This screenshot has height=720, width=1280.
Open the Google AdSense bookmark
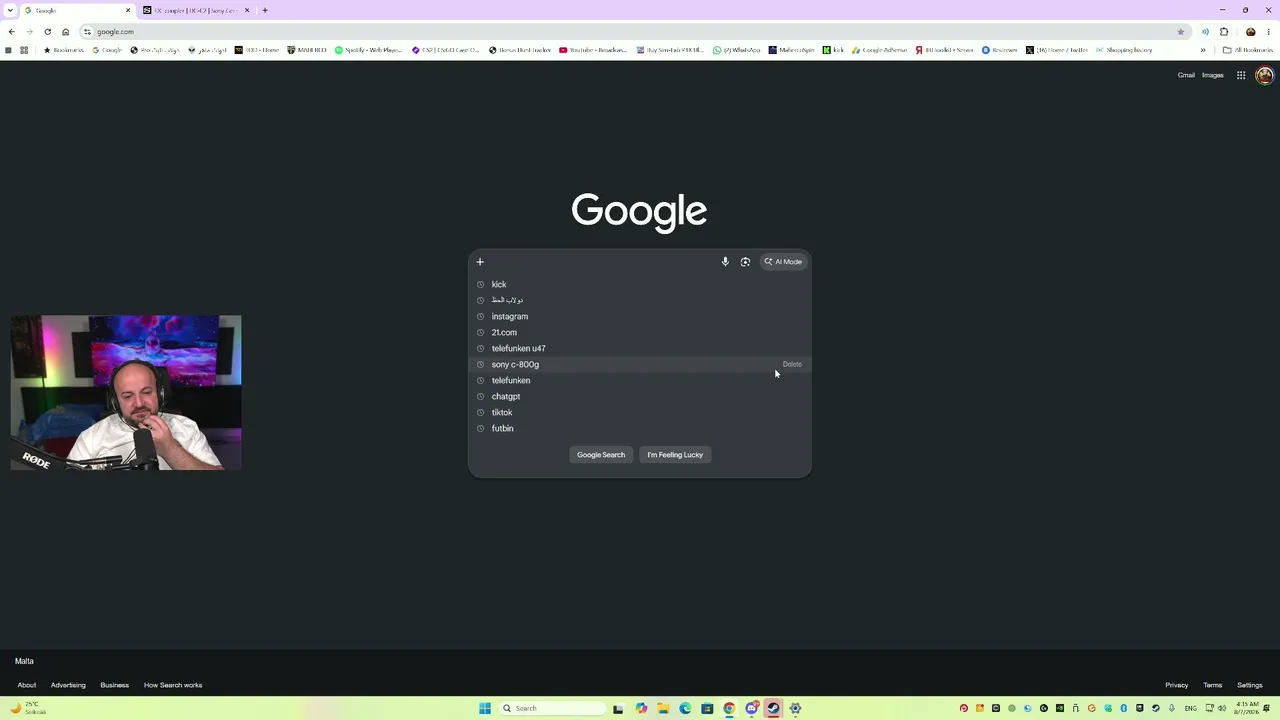(879, 50)
